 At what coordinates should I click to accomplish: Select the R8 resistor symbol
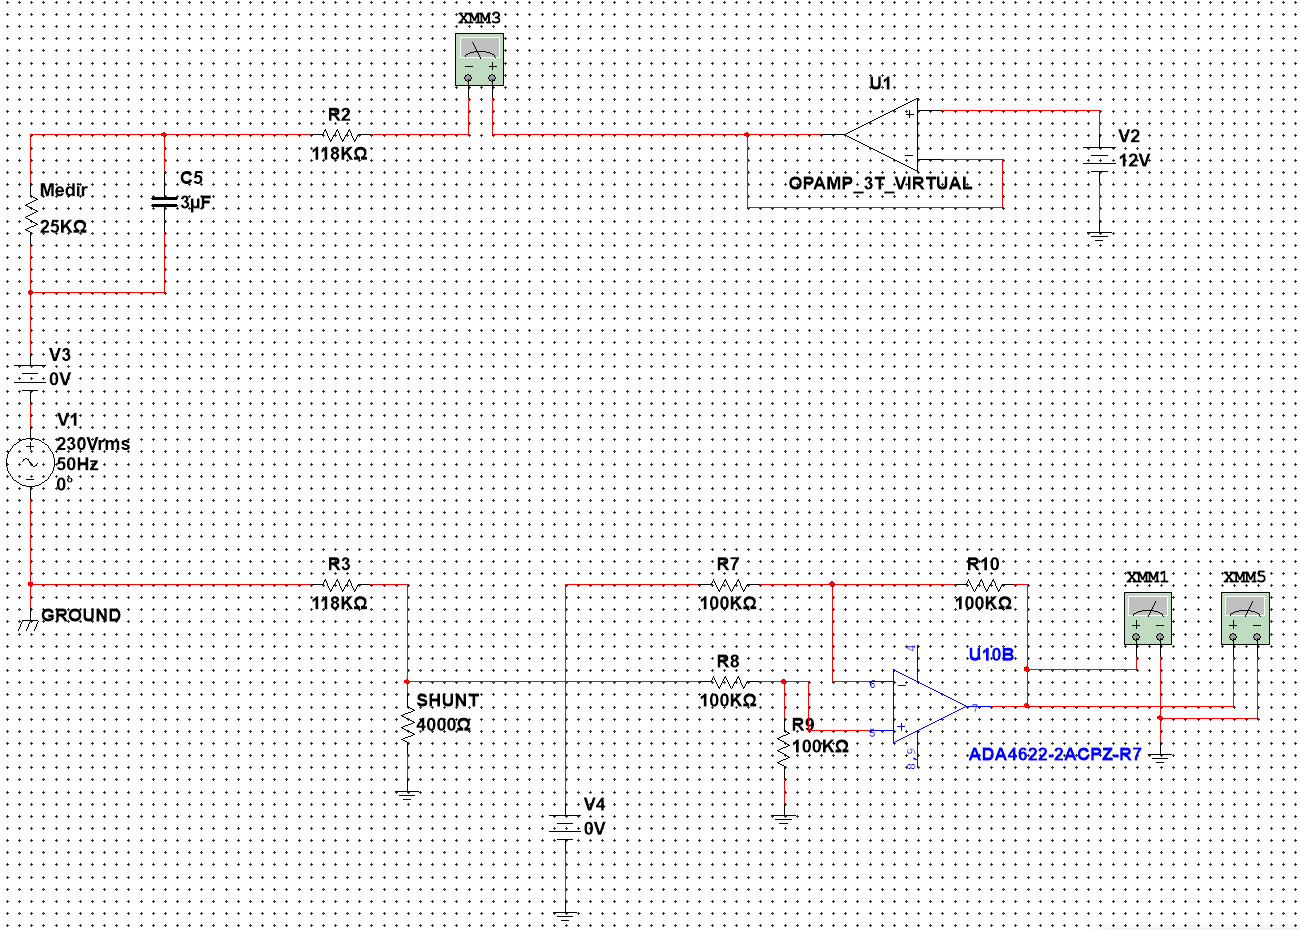tap(733, 682)
